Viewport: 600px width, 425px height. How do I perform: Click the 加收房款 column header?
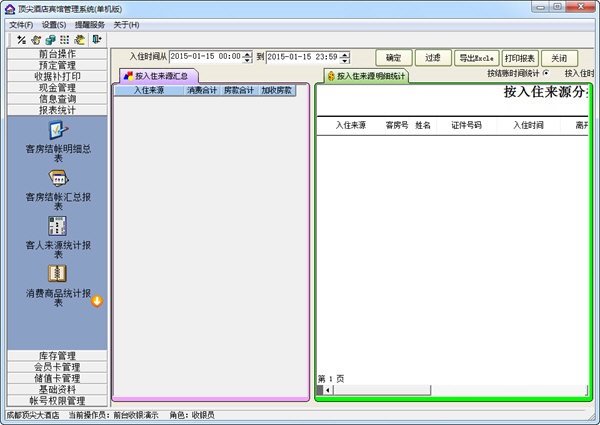tap(276, 90)
